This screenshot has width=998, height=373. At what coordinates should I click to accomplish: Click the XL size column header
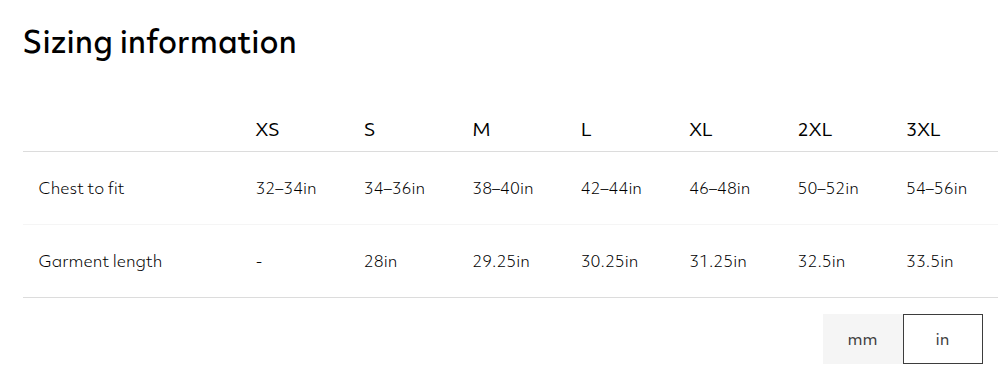click(701, 130)
